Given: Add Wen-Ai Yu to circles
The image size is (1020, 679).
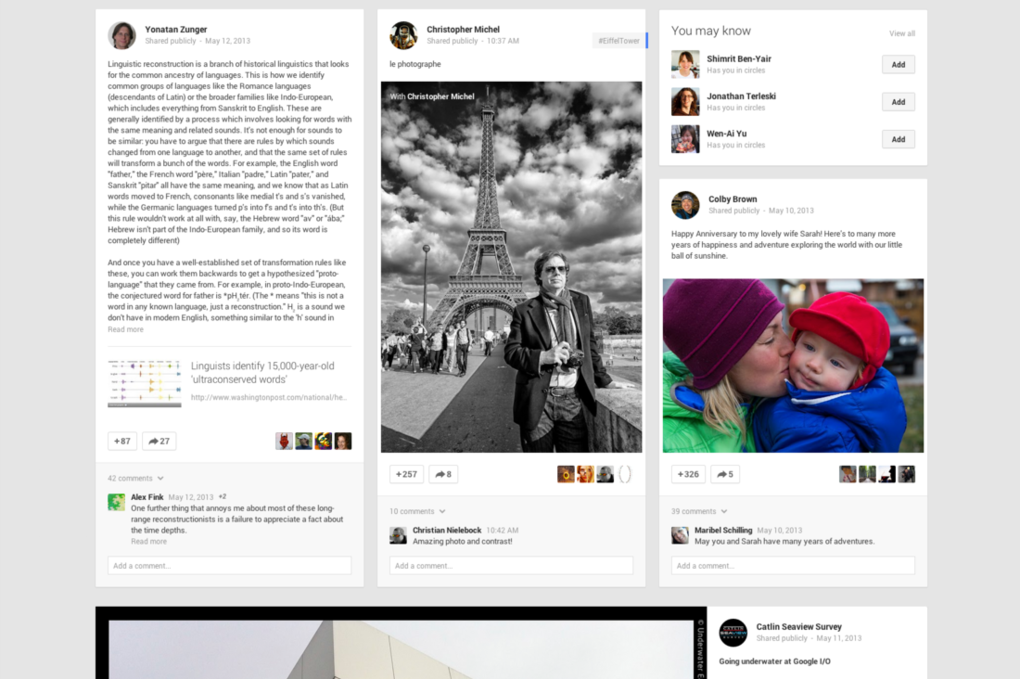Looking at the screenshot, I should click(x=898, y=139).
